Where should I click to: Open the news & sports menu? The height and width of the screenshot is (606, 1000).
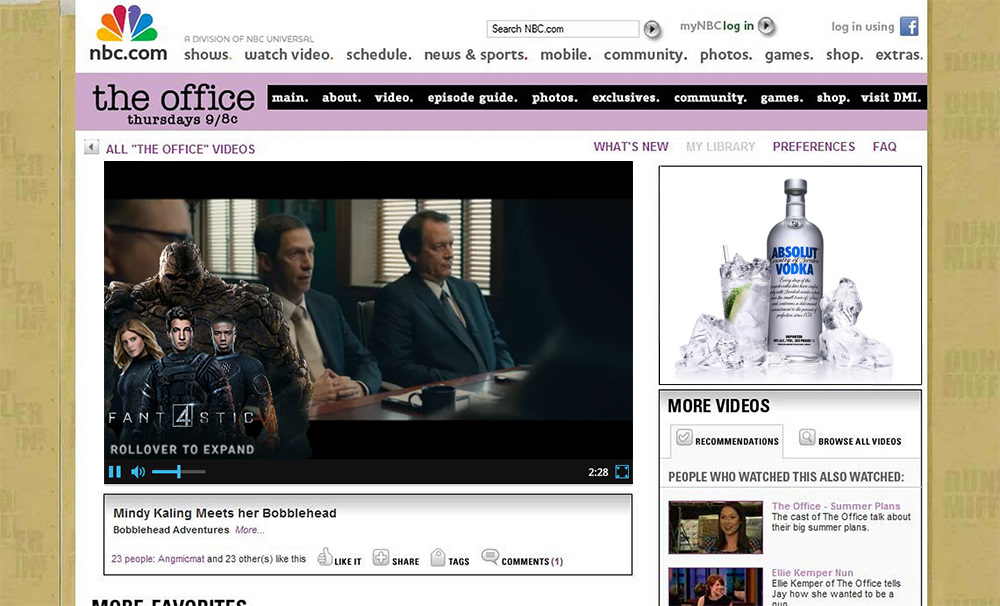click(476, 55)
